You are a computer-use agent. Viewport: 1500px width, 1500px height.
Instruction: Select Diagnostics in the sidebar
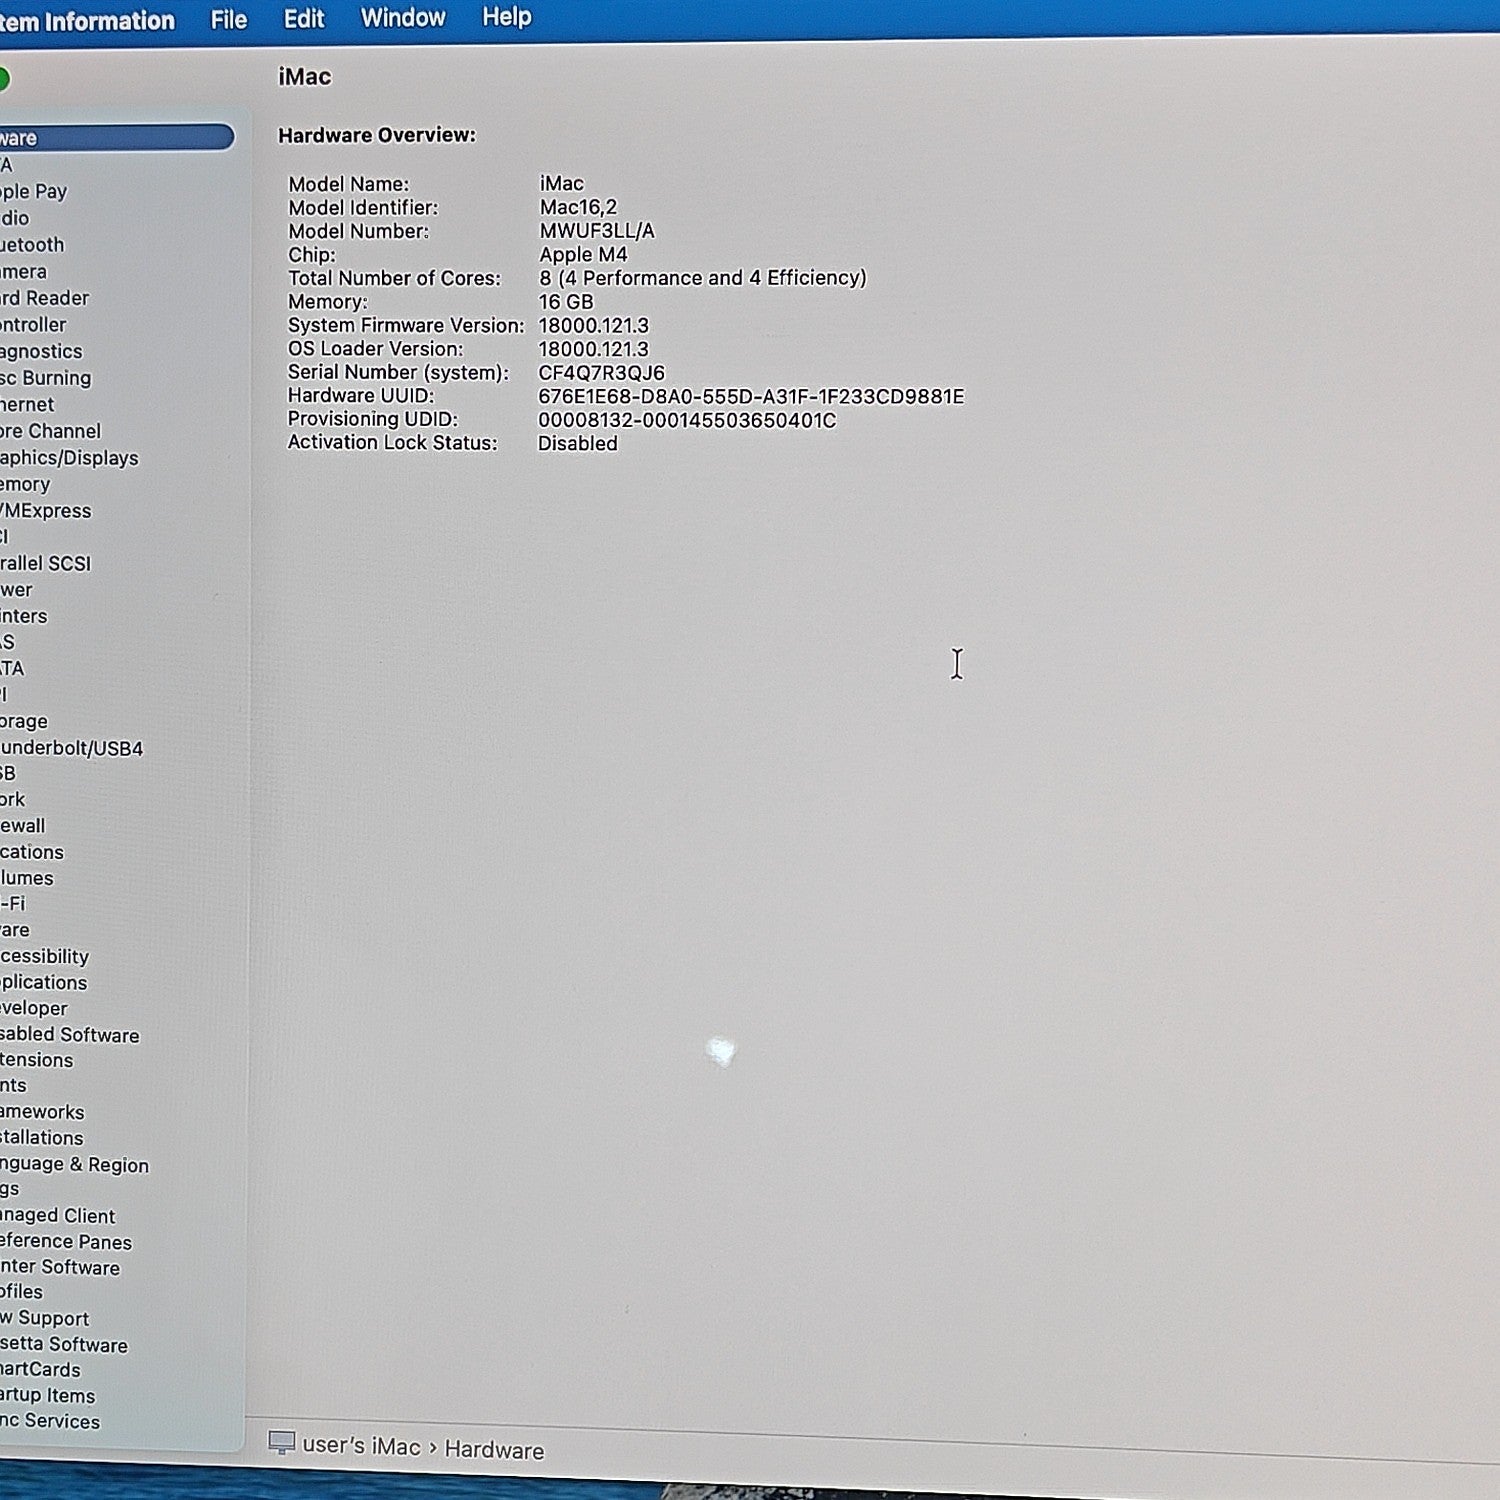pos(41,351)
